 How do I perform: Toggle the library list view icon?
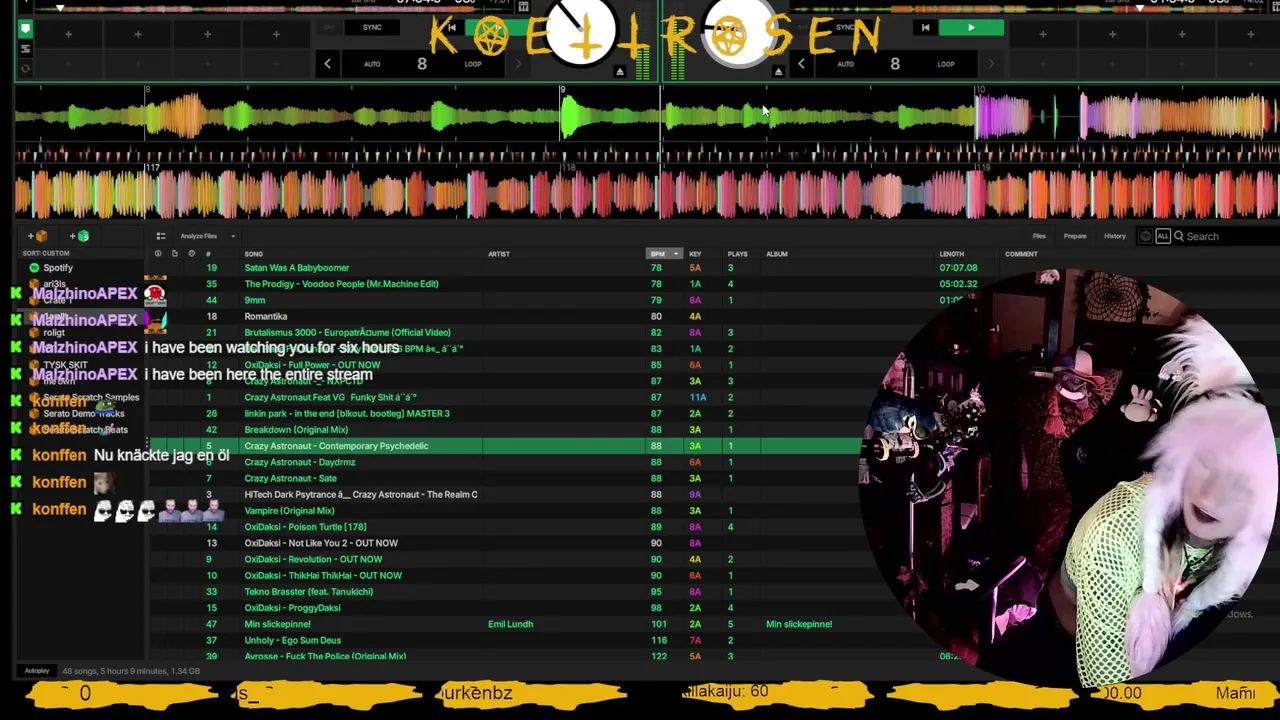pyautogui.click(x=160, y=236)
